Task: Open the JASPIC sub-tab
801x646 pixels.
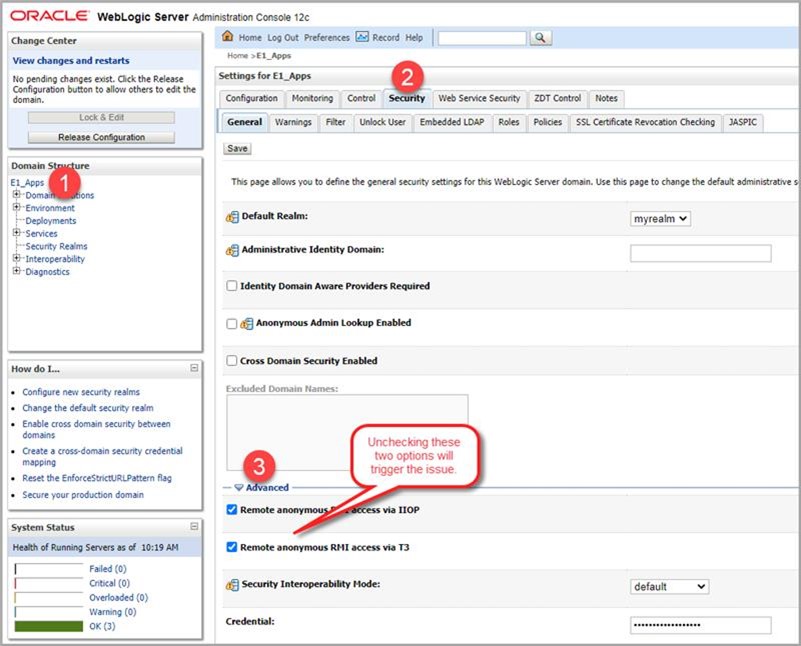Action: coord(743,122)
